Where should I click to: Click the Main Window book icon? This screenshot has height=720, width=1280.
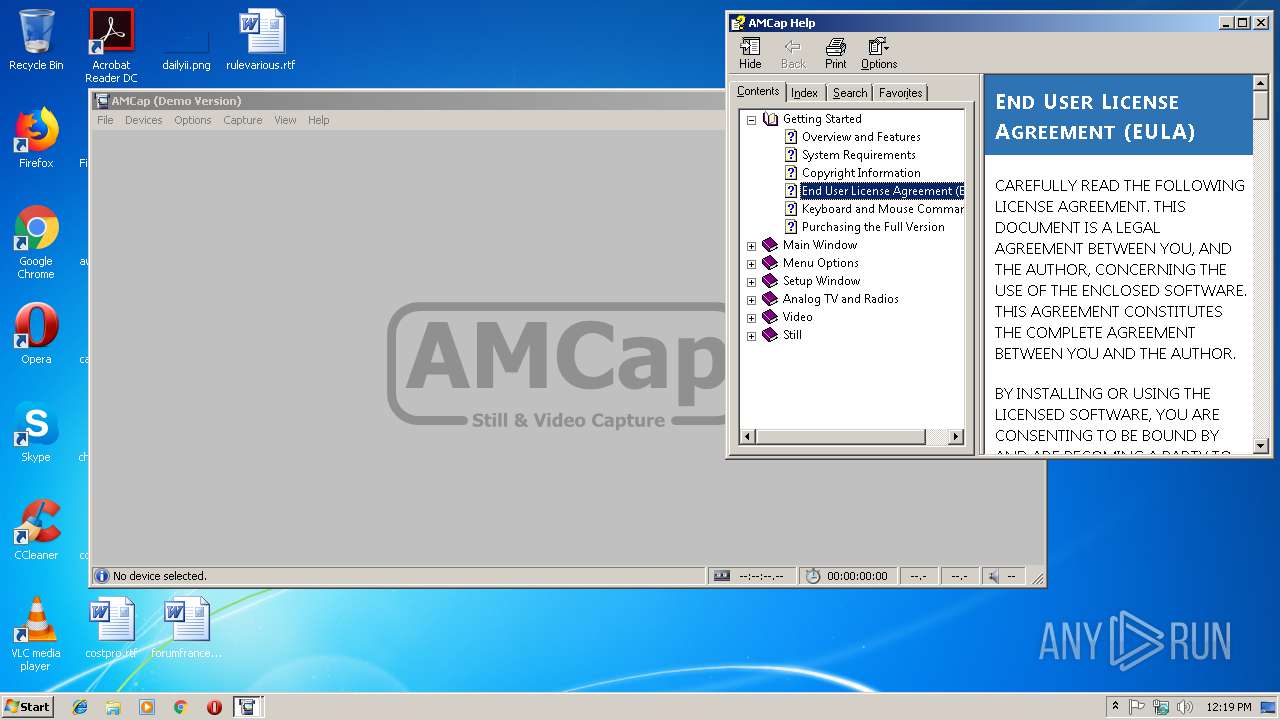tap(770, 245)
